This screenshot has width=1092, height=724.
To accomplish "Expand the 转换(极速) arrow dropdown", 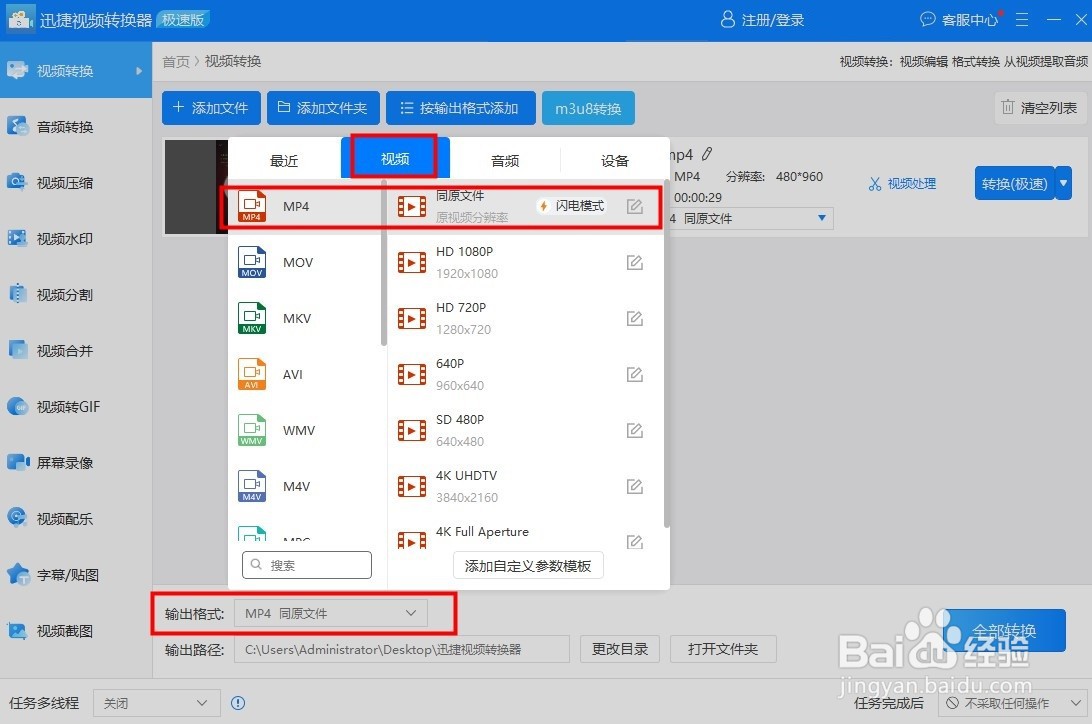I will 1063,183.
